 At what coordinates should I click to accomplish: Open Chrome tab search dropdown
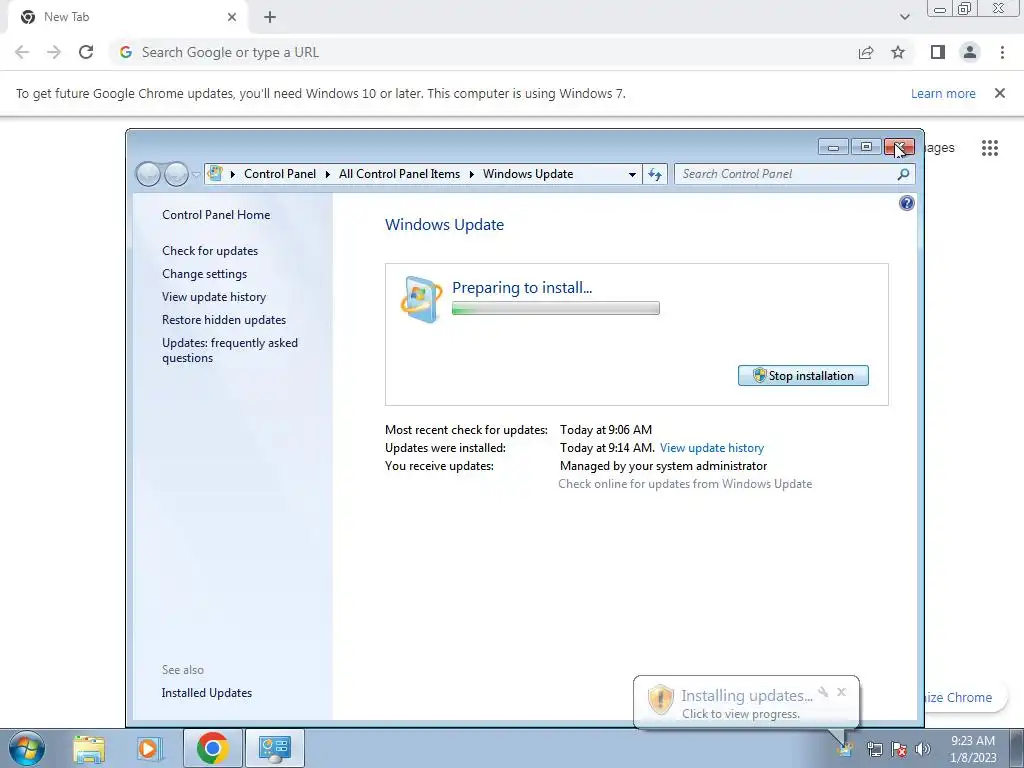[x=904, y=17]
